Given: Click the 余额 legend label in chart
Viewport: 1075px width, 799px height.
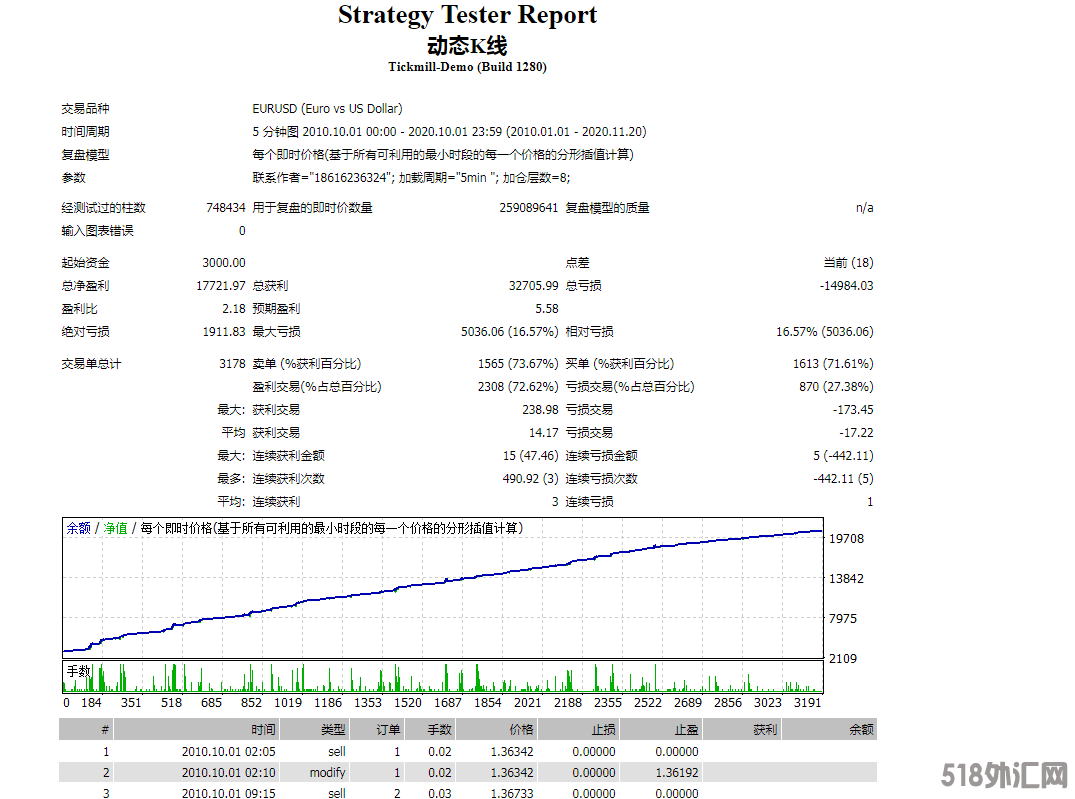Looking at the screenshot, I should pyautogui.click(x=78, y=528).
